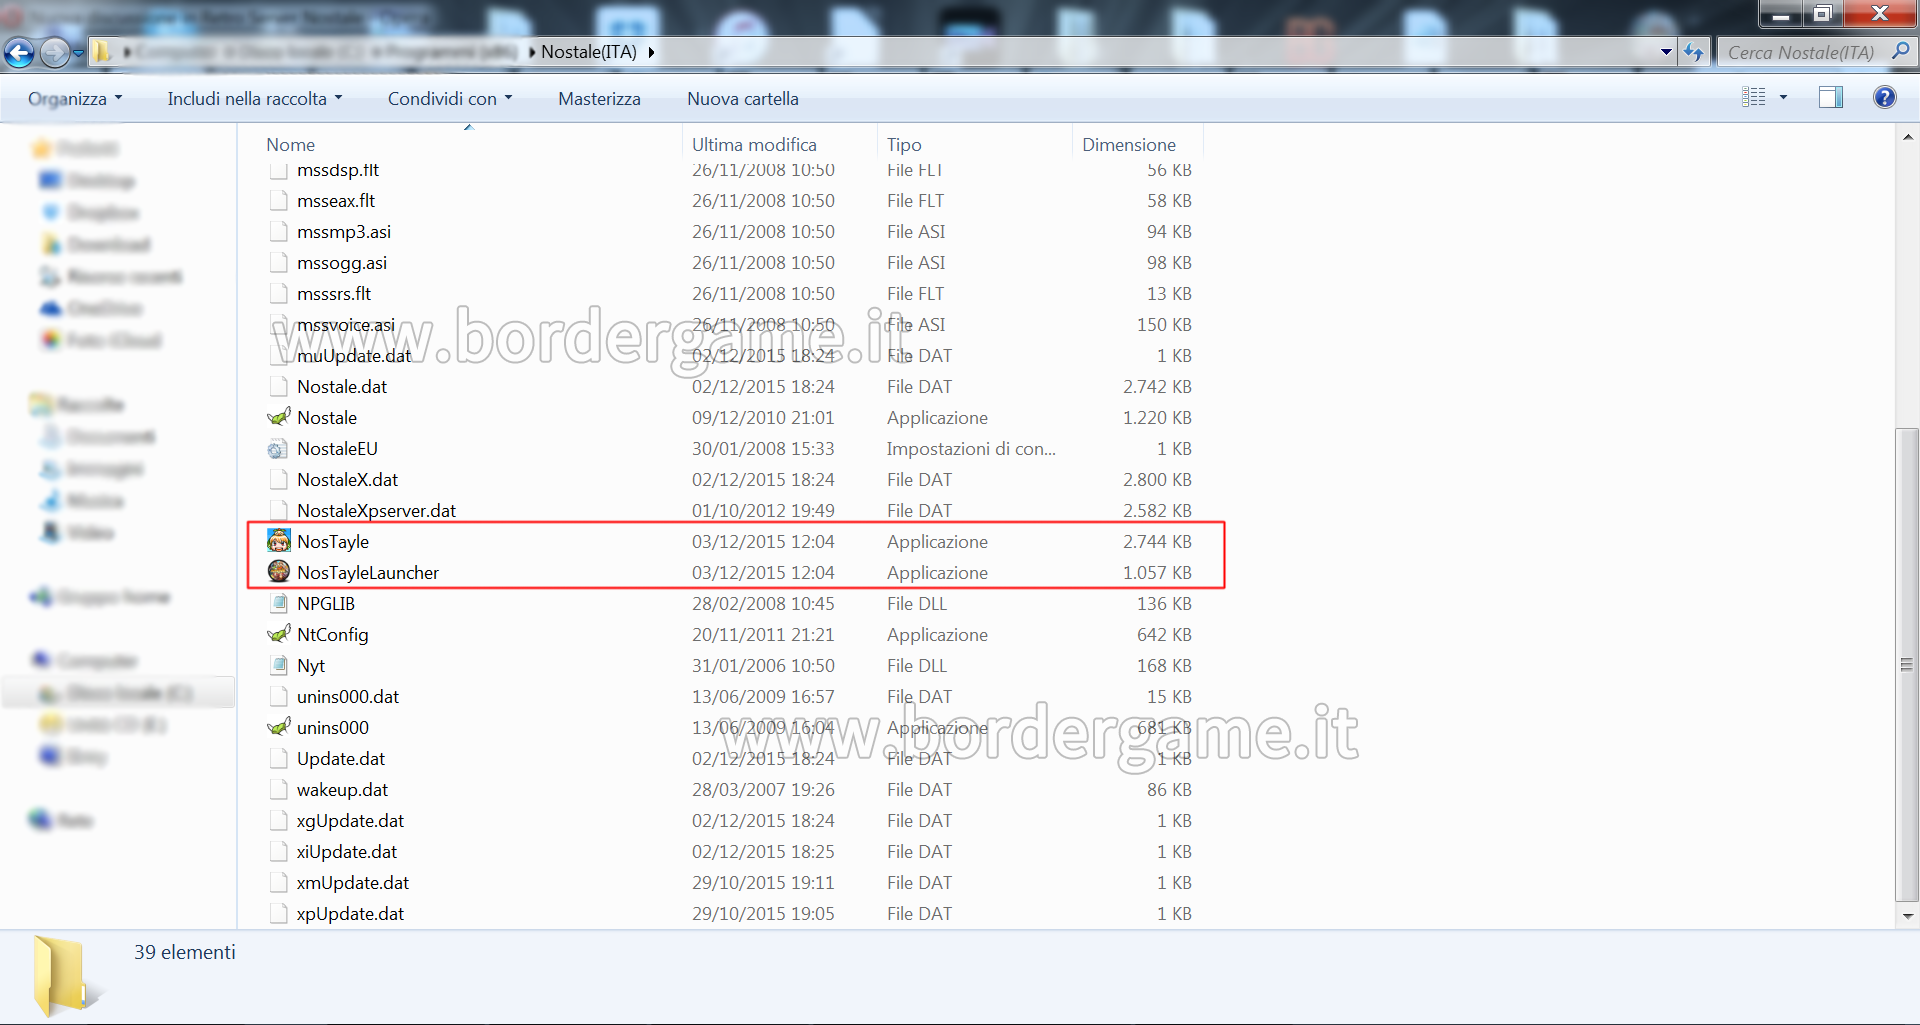Viewport: 1920px width, 1025px height.
Task: Select the unins000 application icon
Action: 279,727
